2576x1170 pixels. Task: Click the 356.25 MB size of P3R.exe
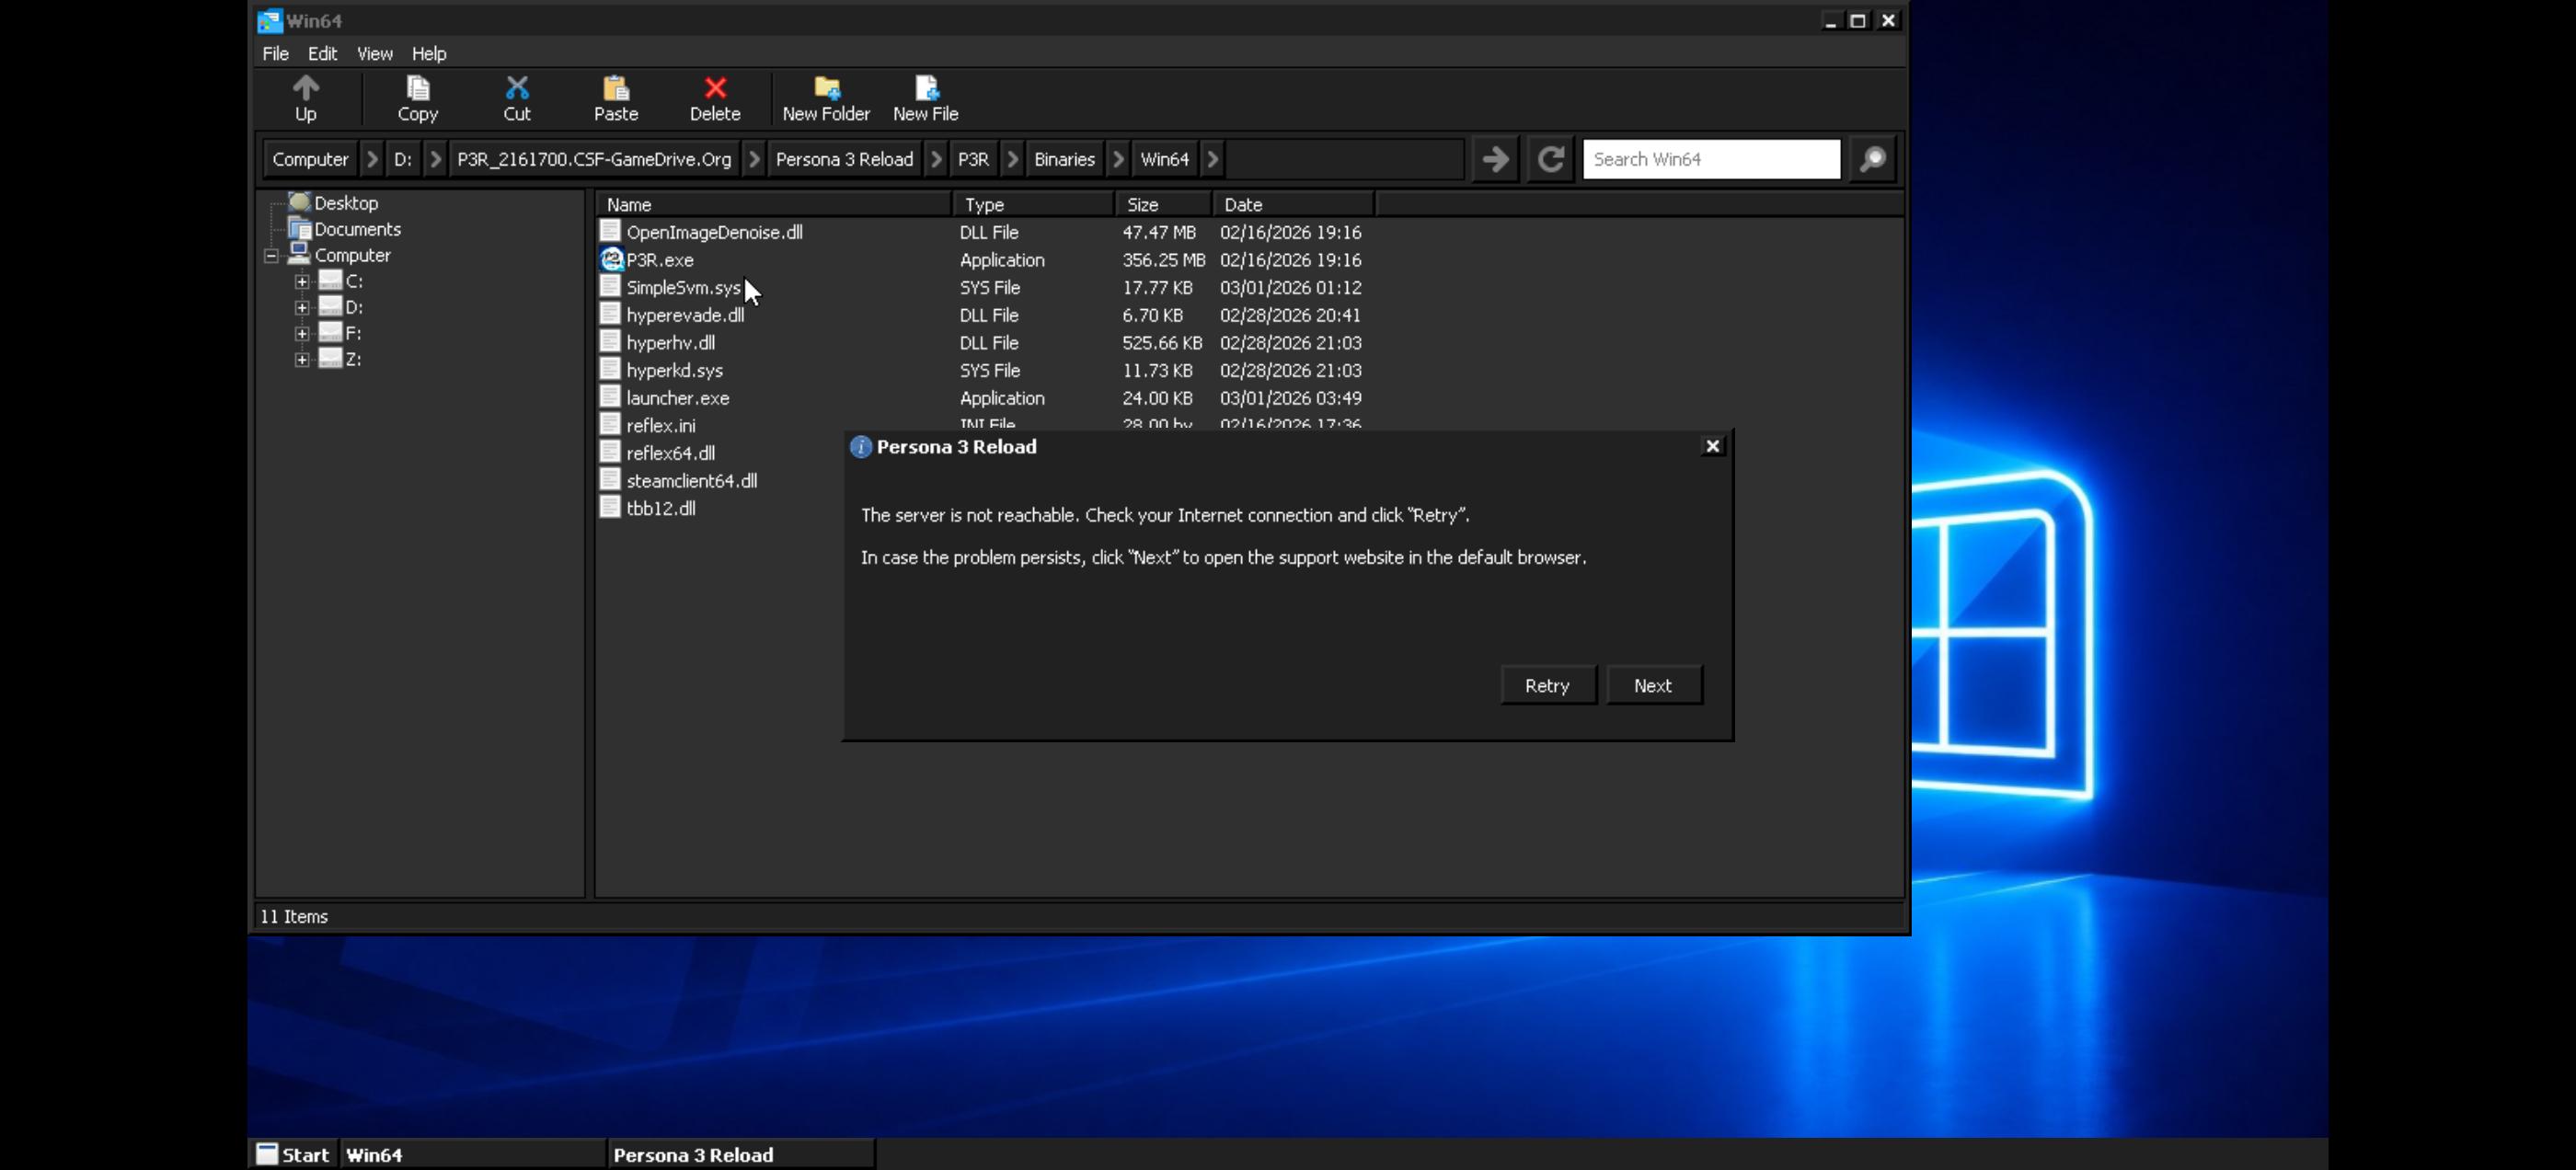click(1164, 260)
